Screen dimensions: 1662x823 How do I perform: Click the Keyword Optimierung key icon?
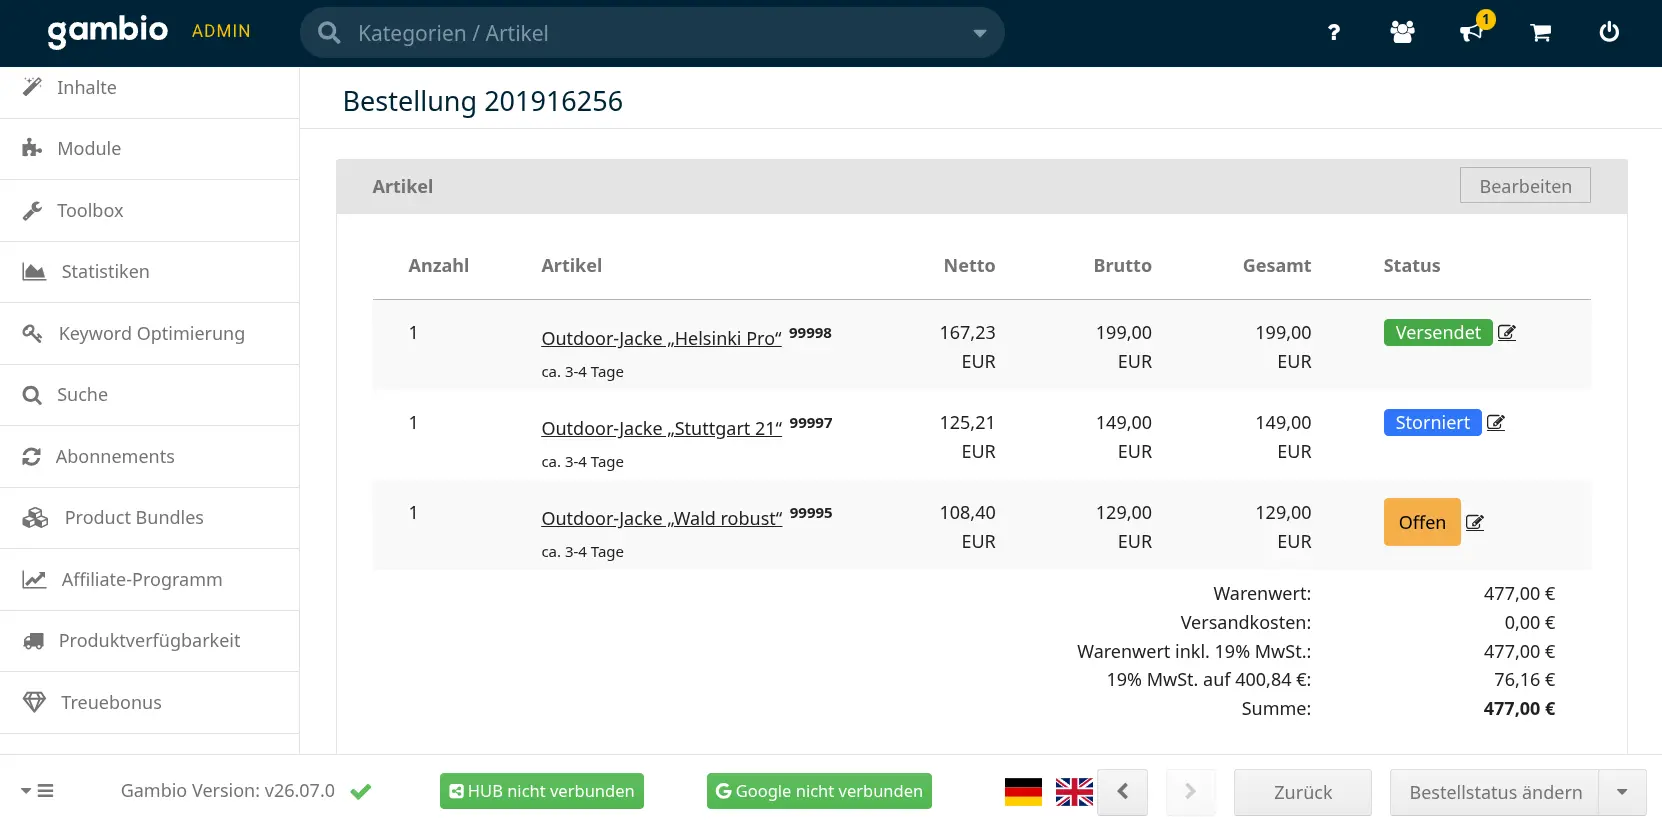(x=33, y=333)
